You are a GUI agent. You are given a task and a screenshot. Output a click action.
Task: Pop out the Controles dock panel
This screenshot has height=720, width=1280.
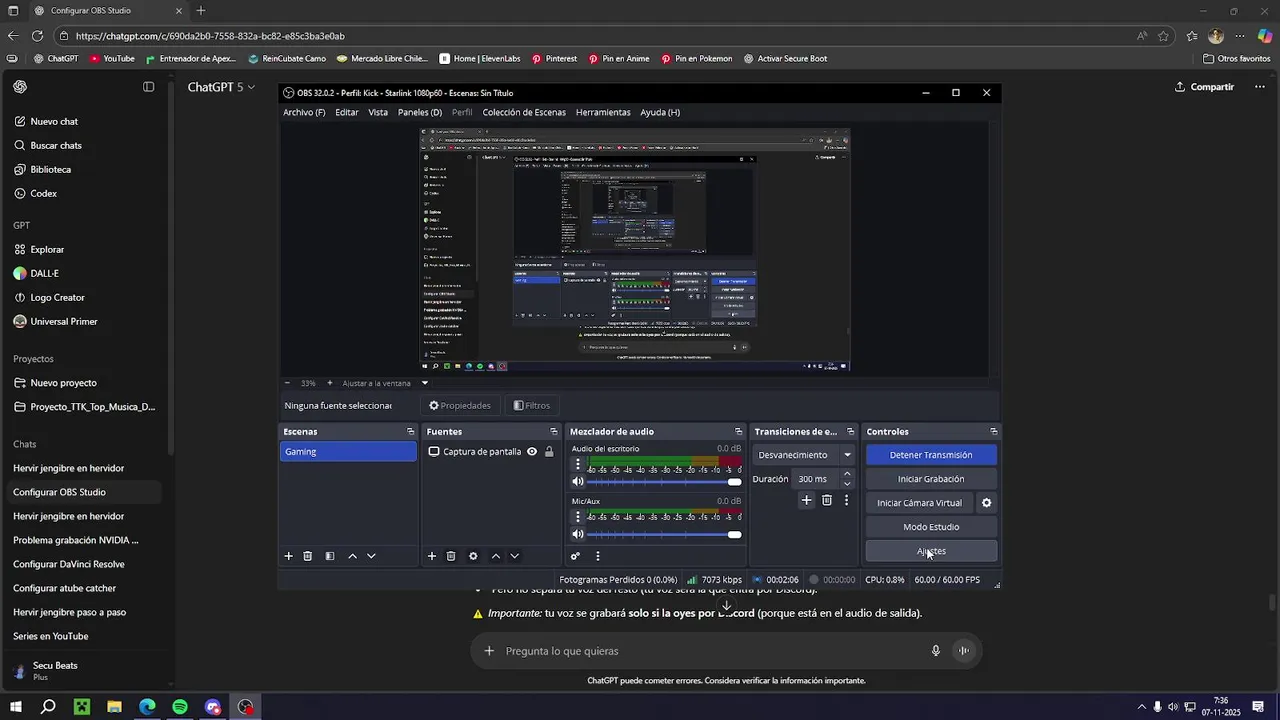click(x=993, y=432)
